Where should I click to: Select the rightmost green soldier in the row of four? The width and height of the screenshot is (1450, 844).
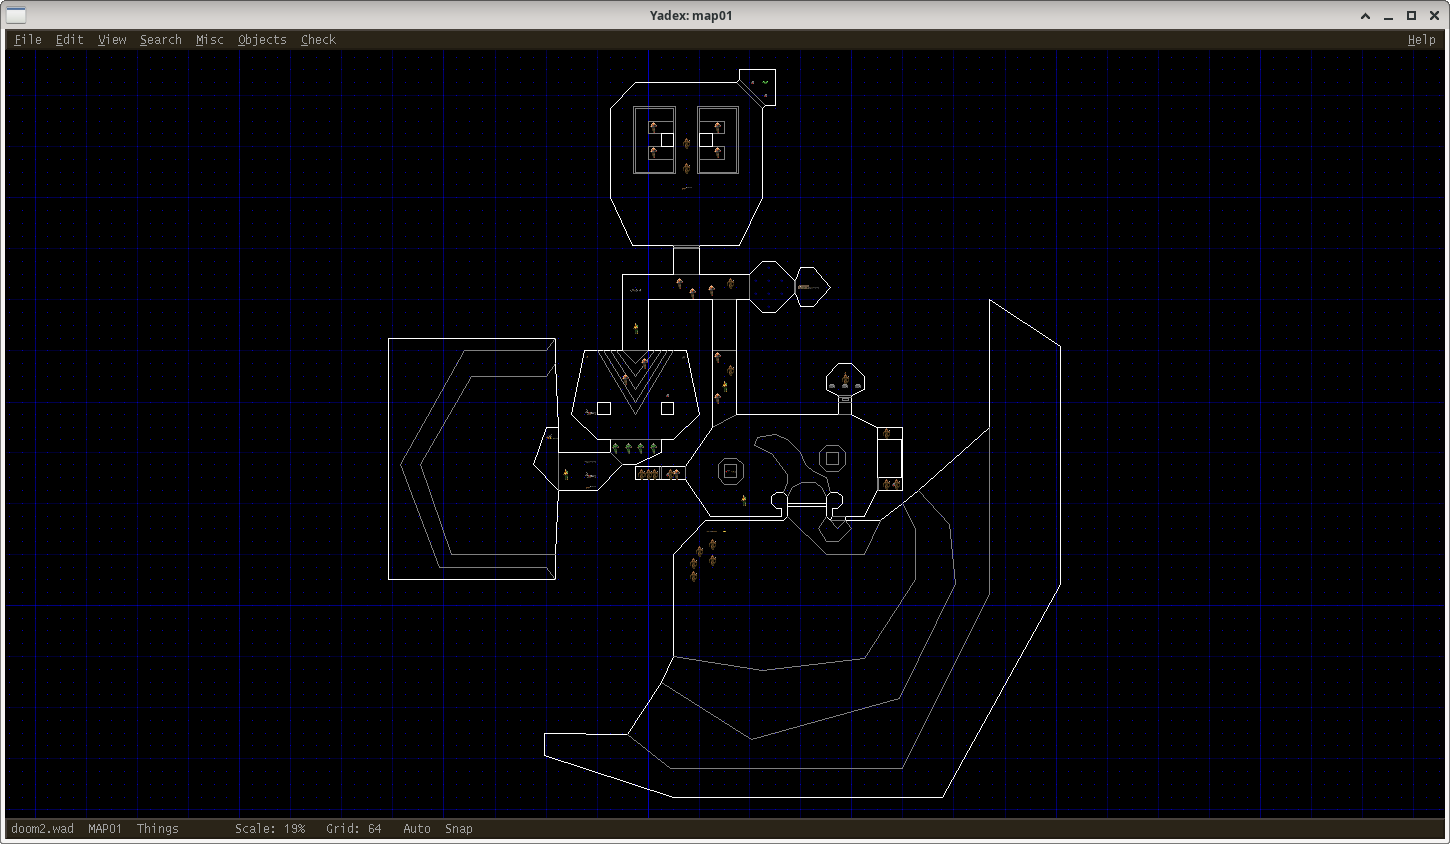point(653,448)
